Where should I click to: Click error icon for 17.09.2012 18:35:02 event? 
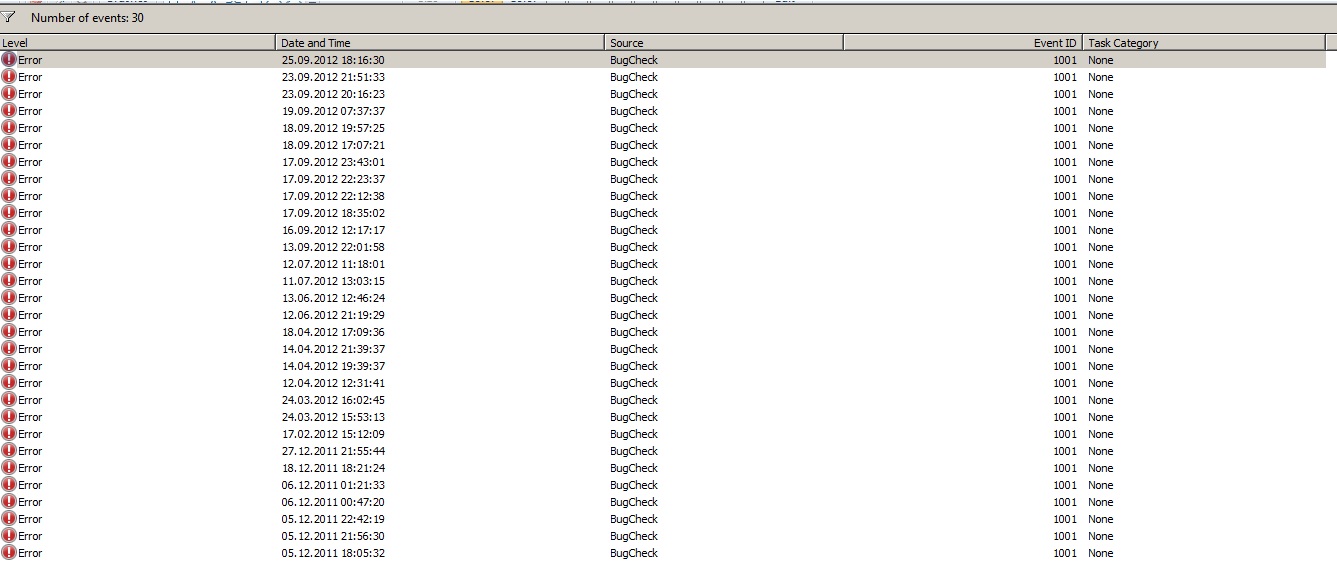click(9, 213)
